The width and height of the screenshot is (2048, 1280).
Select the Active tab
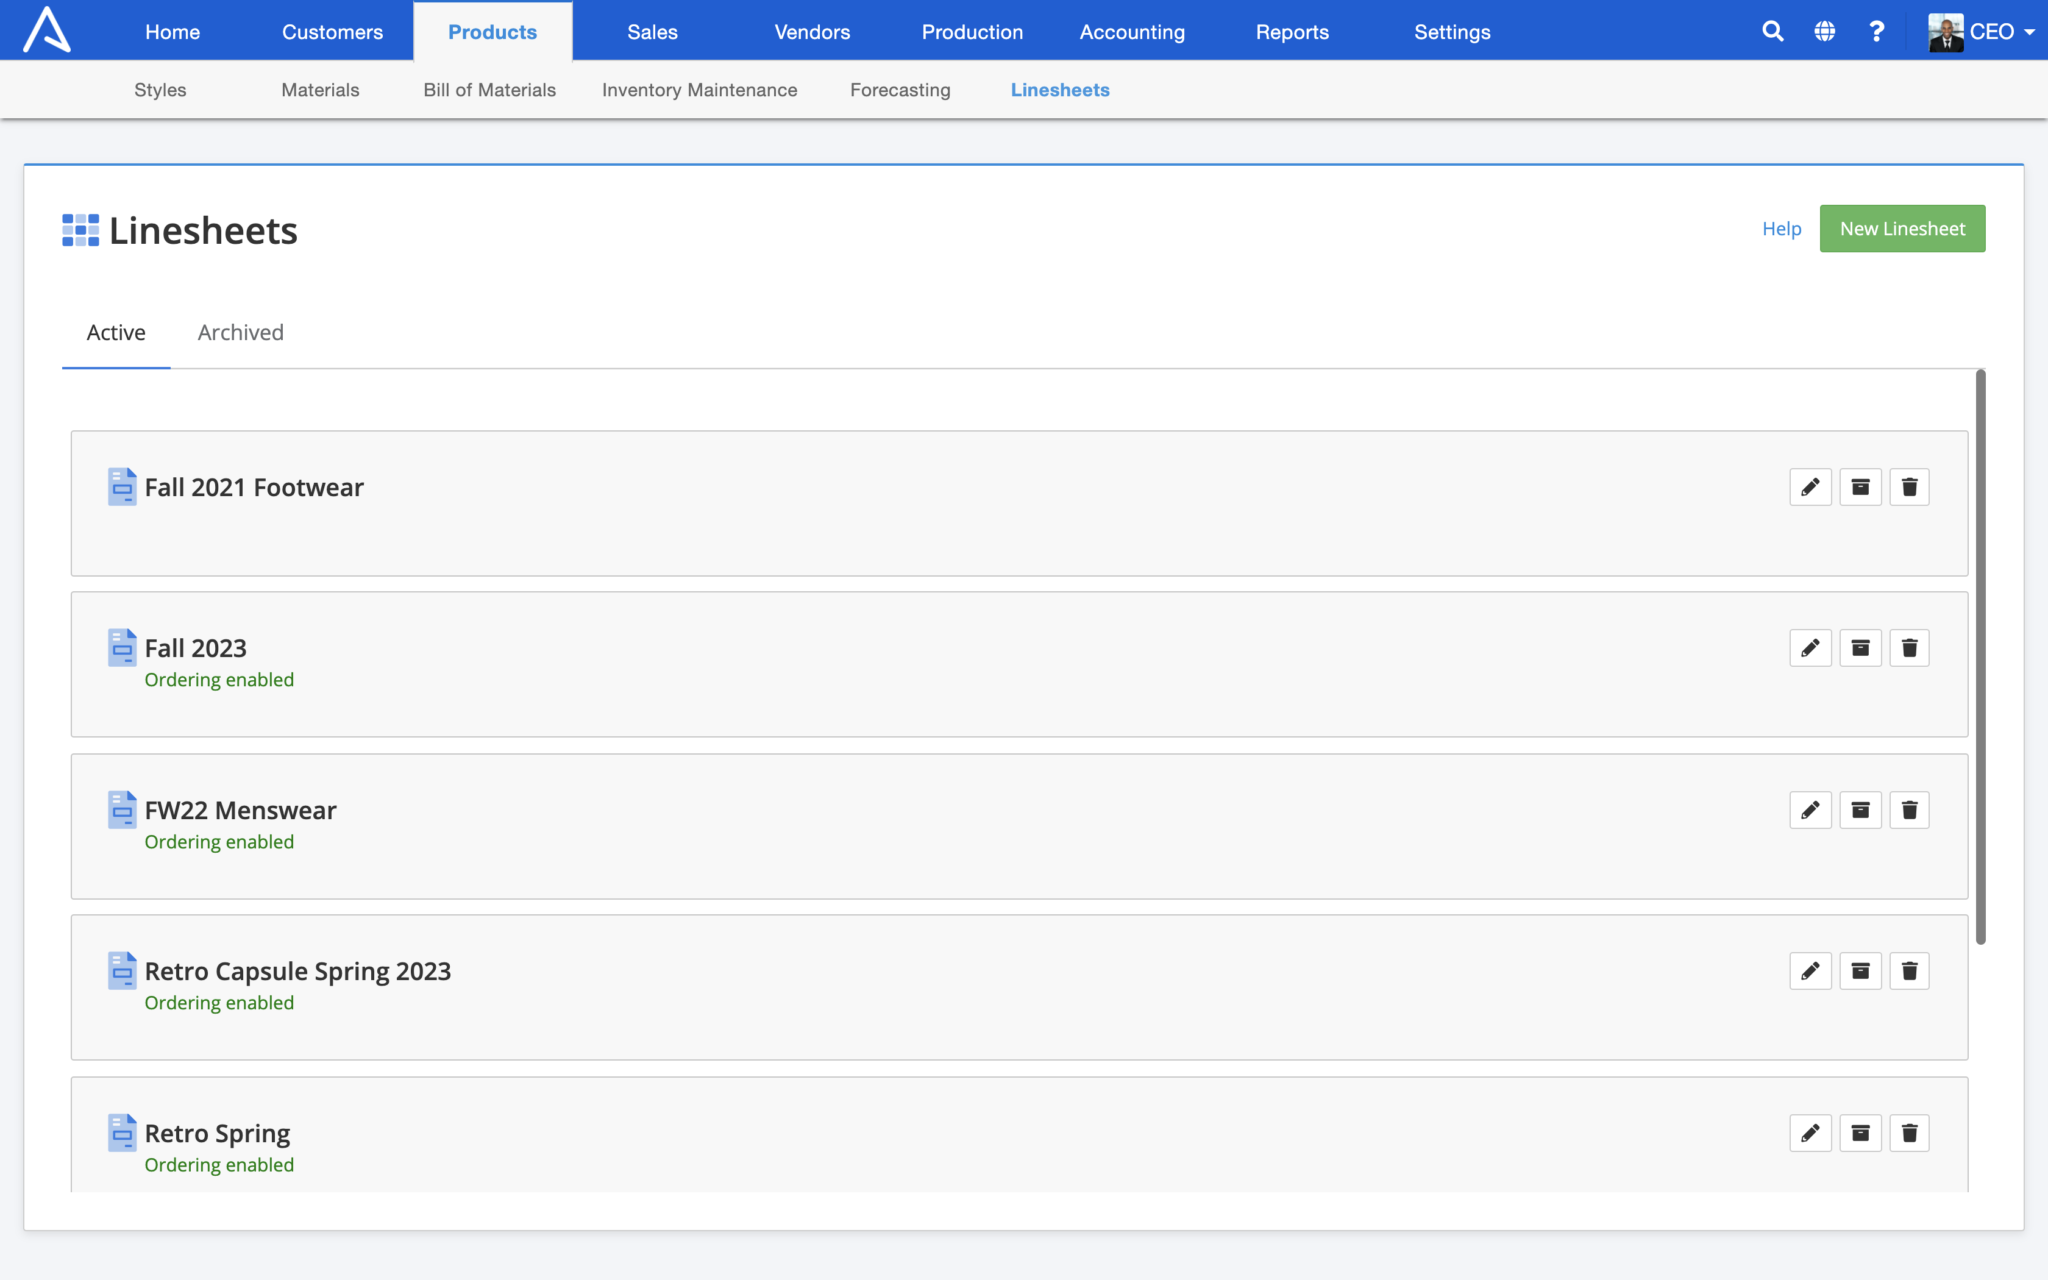tap(116, 332)
